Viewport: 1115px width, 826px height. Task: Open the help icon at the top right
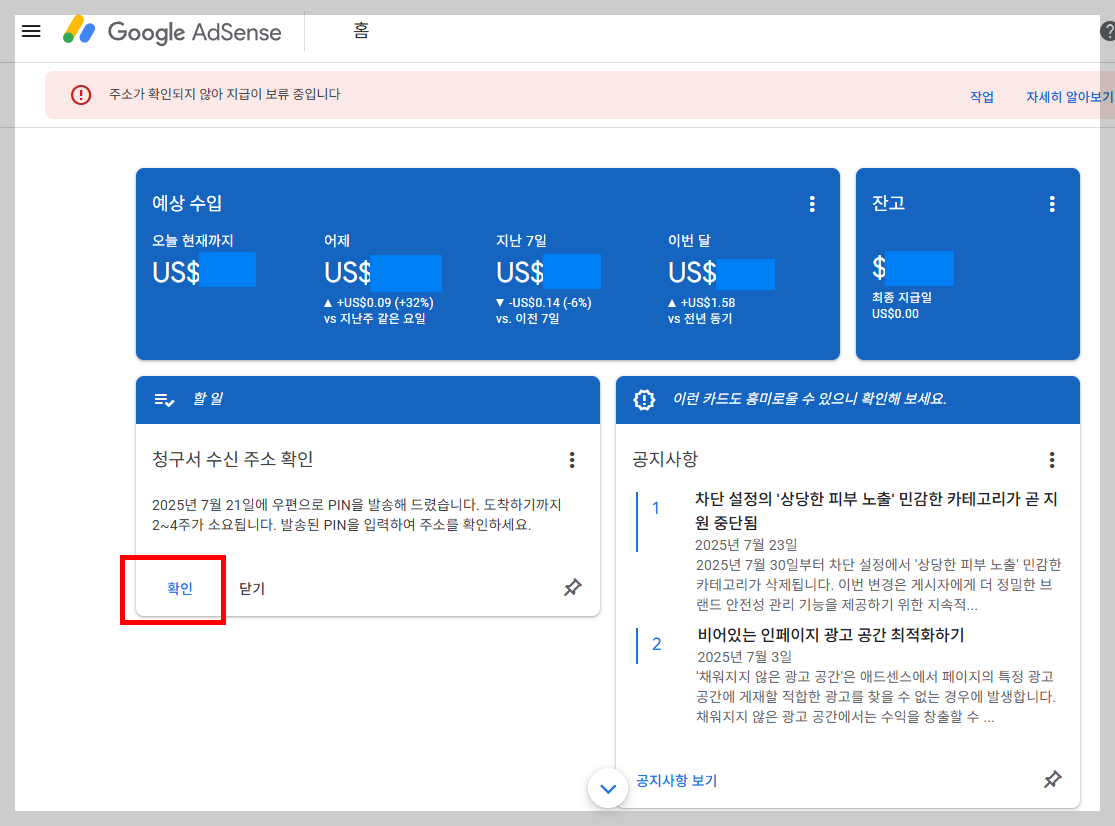coord(1107,31)
